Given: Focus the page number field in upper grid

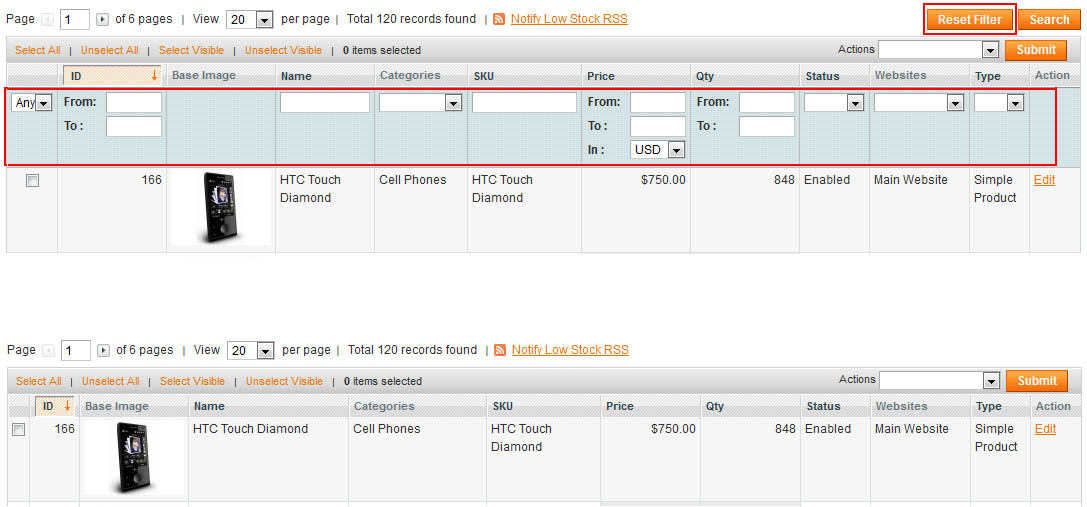Looking at the screenshot, I should (x=75, y=19).
